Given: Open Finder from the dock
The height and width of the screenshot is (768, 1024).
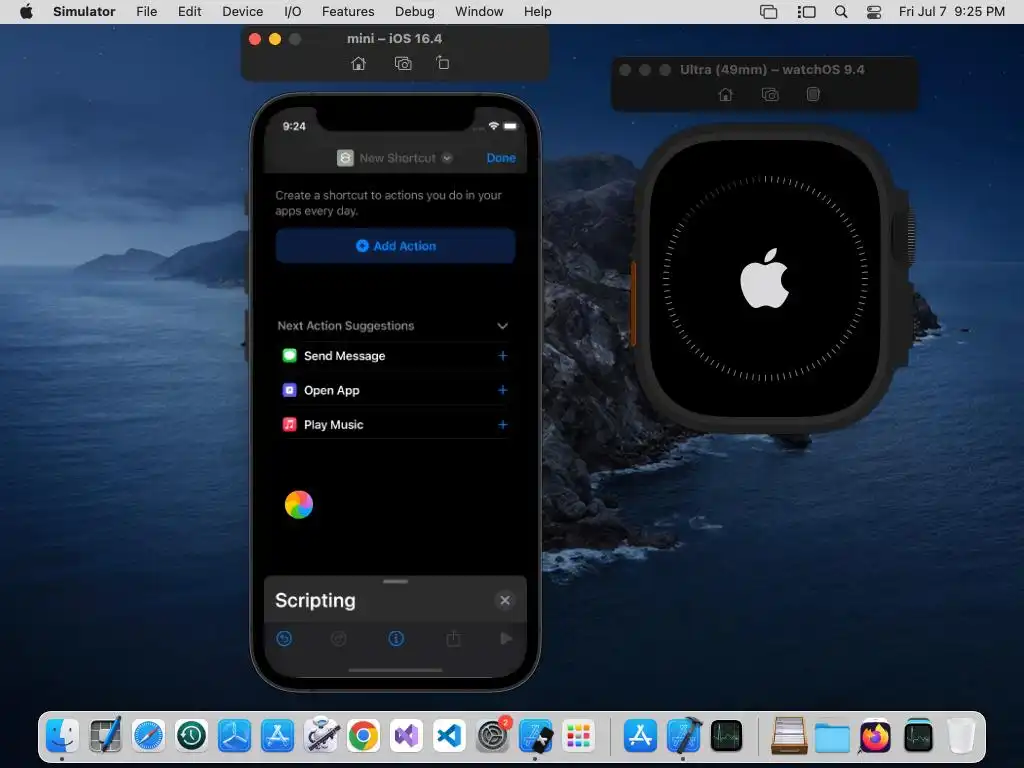Looking at the screenshot, I should tap(63, 736).
